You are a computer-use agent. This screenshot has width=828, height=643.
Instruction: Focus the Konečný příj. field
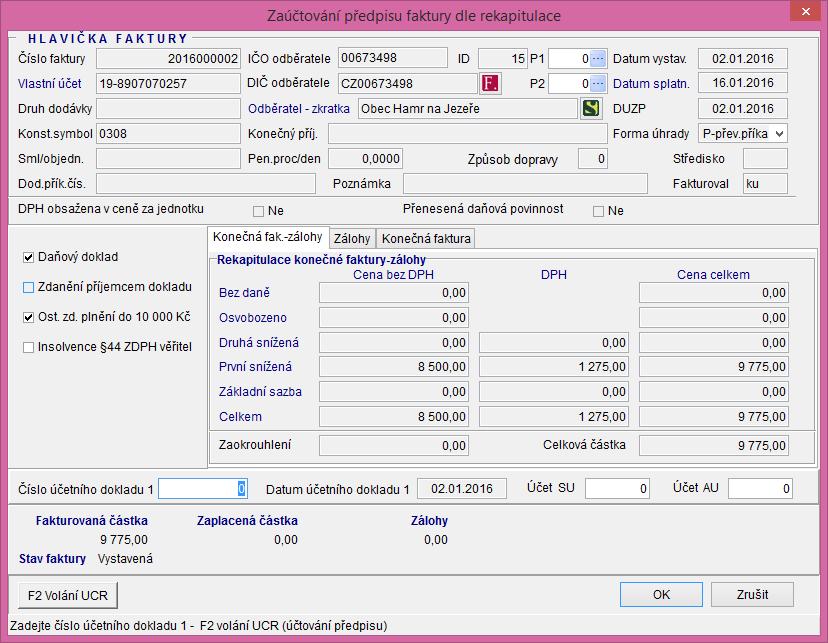coord(467,134)
